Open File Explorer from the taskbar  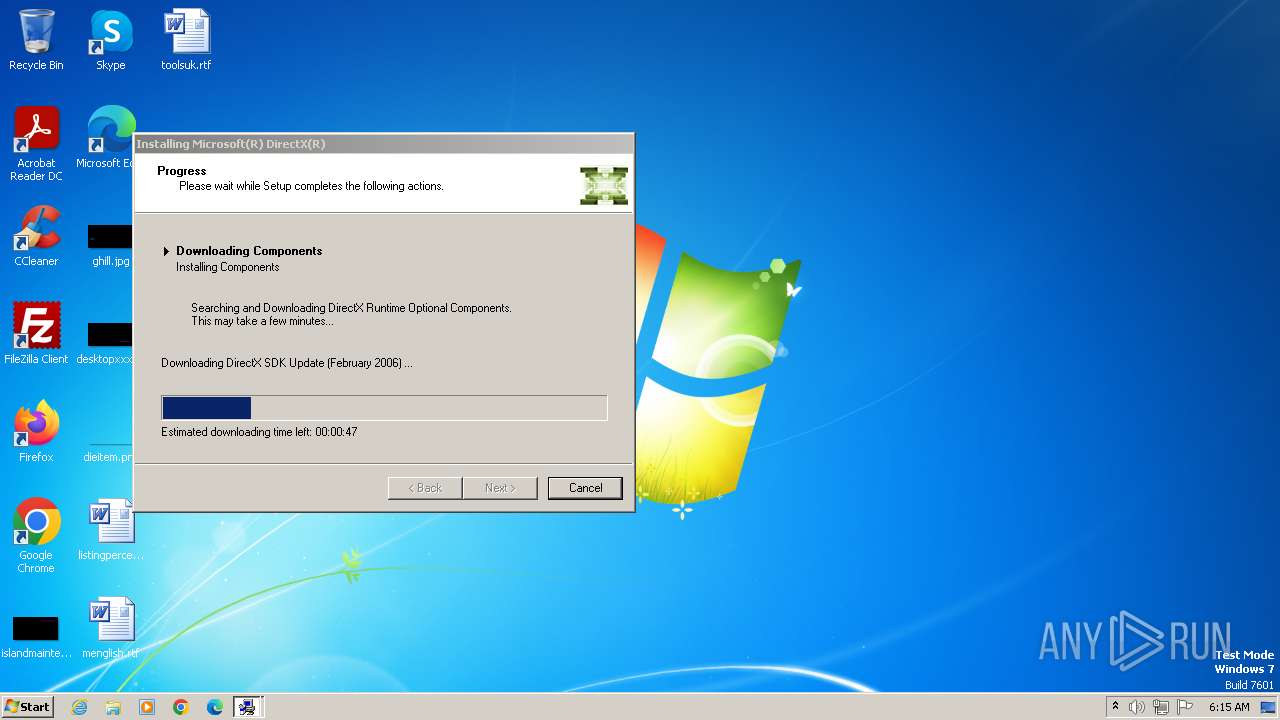pyautogui.click(x=113, y=707)
